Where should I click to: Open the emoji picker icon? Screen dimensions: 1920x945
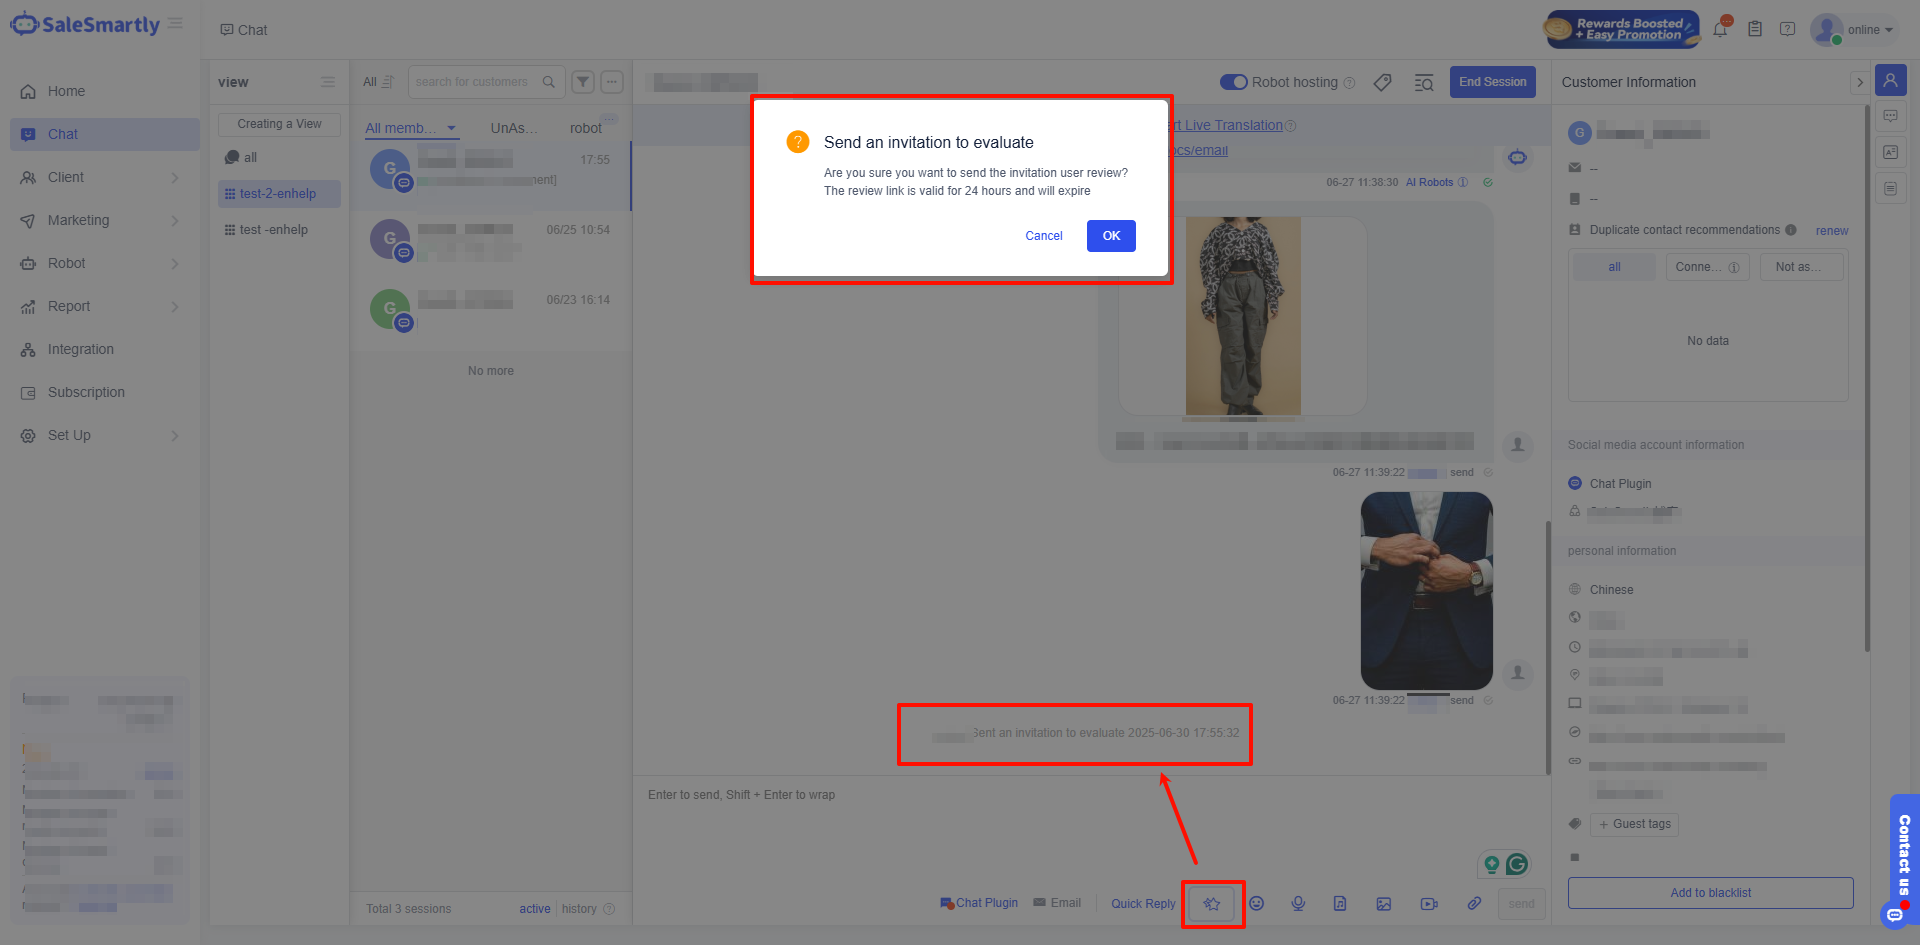(1257, 904)
